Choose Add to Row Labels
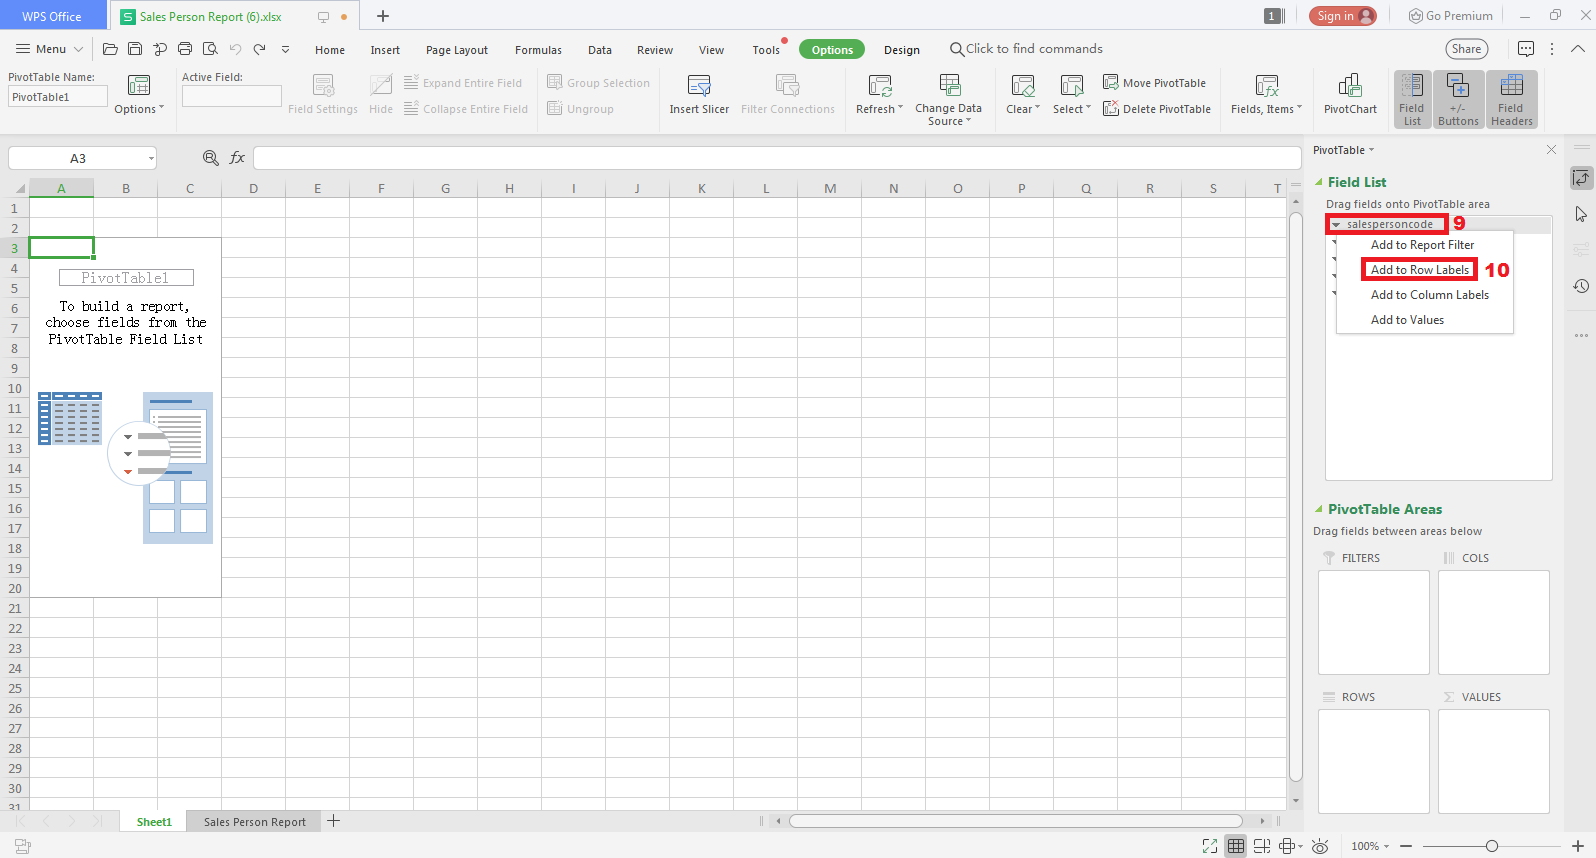This screenshot has height=858, width=1596. [x=1419, y=270]
